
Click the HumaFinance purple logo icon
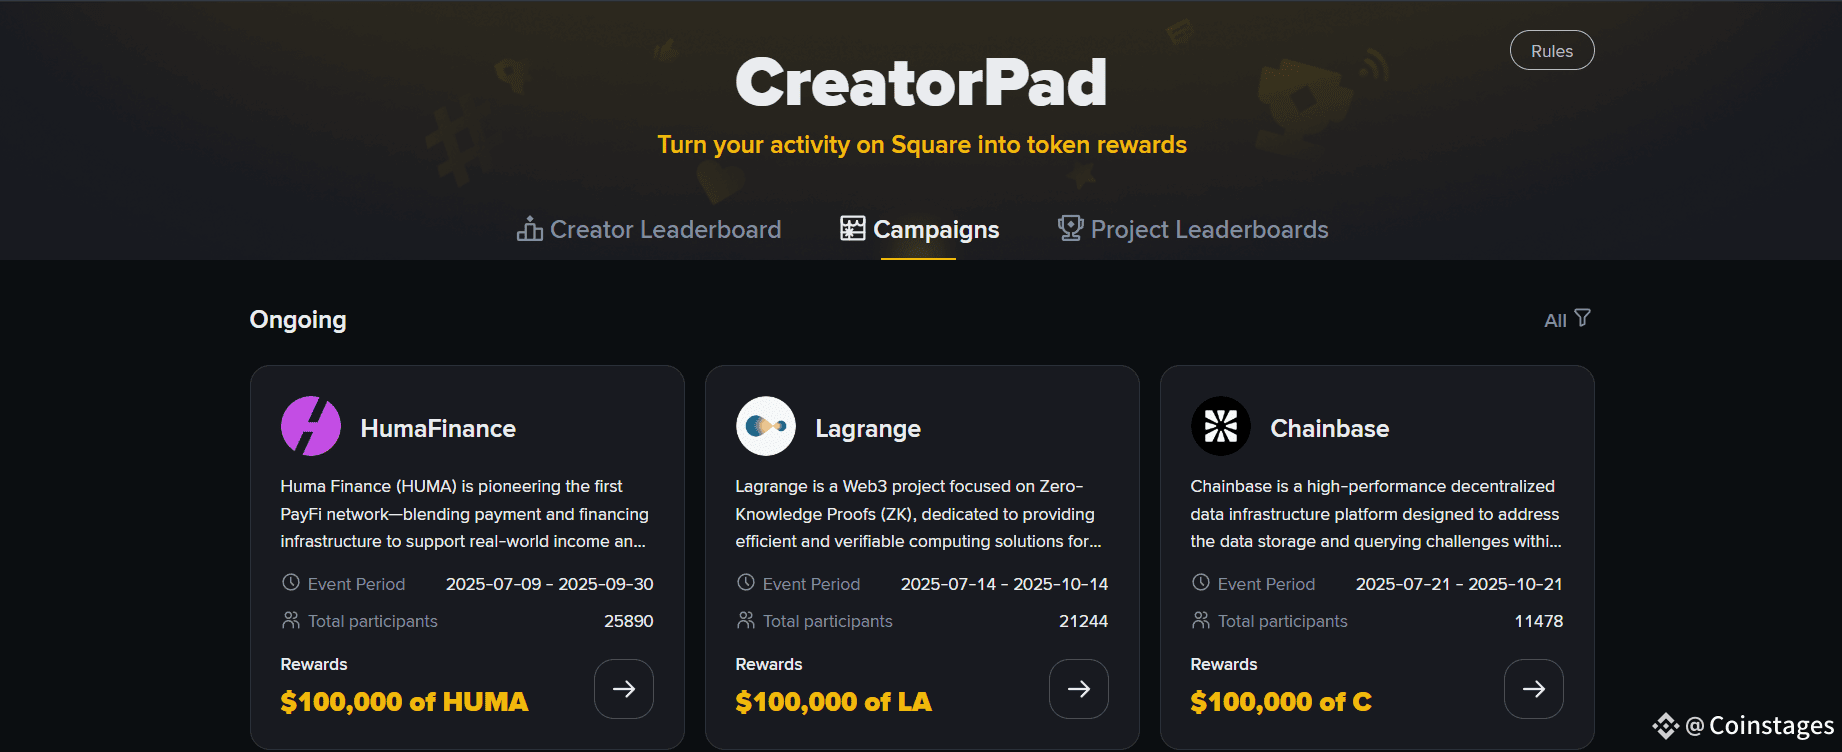coord(311,426)
